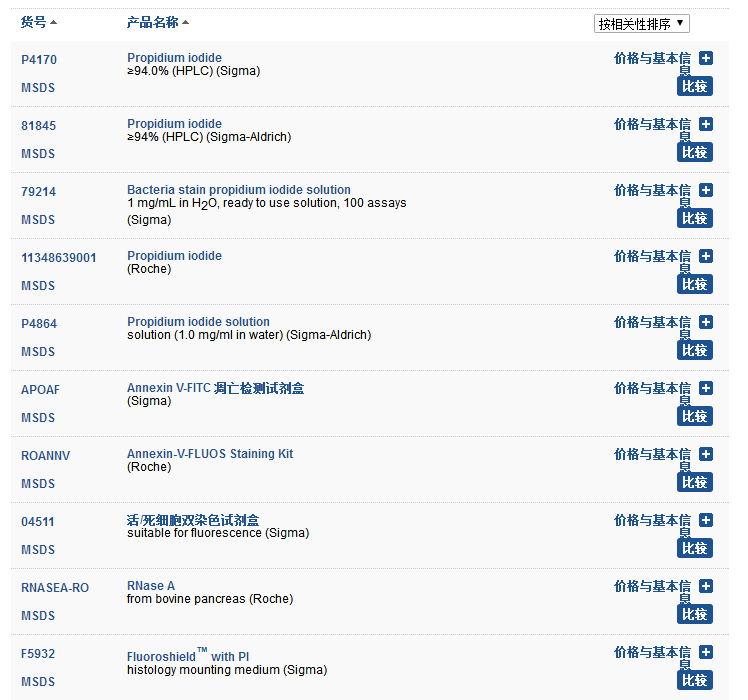Screen dimensions: 748x700
Task: Open Propidium iodide (Roche) product
Action: click(174, 256)
